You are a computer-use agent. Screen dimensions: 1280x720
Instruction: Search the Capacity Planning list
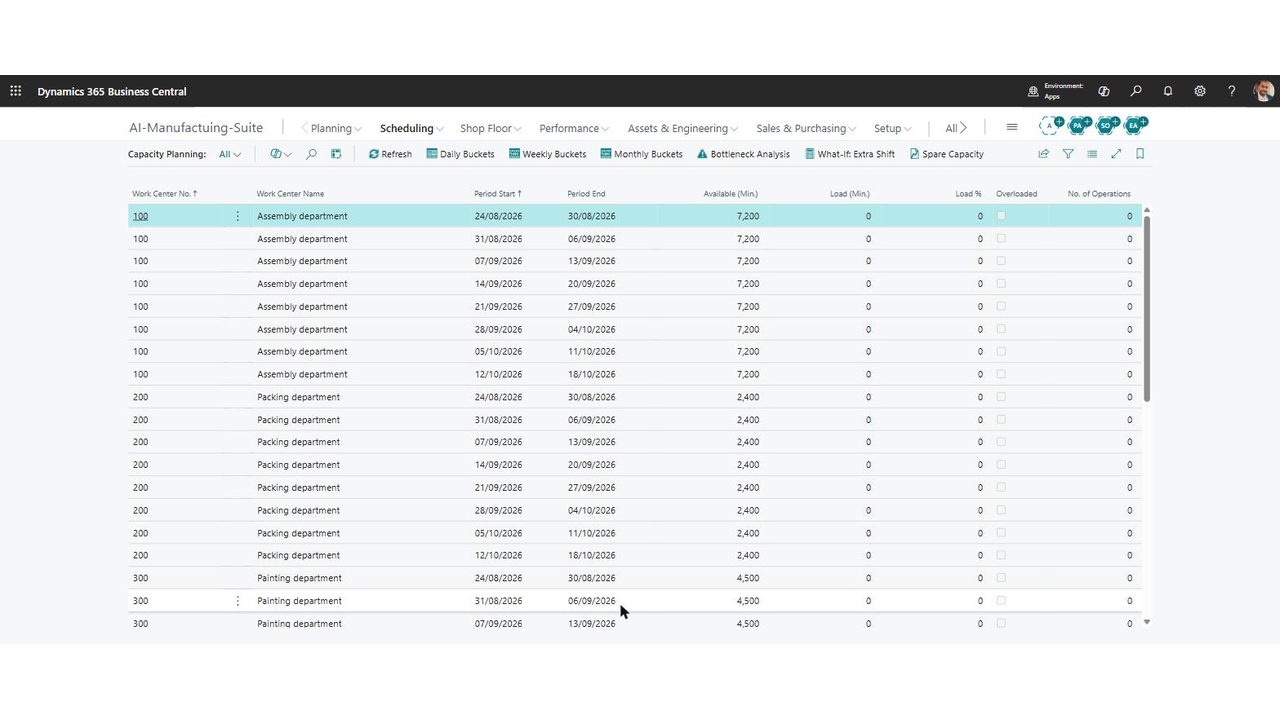click(311, 154)
